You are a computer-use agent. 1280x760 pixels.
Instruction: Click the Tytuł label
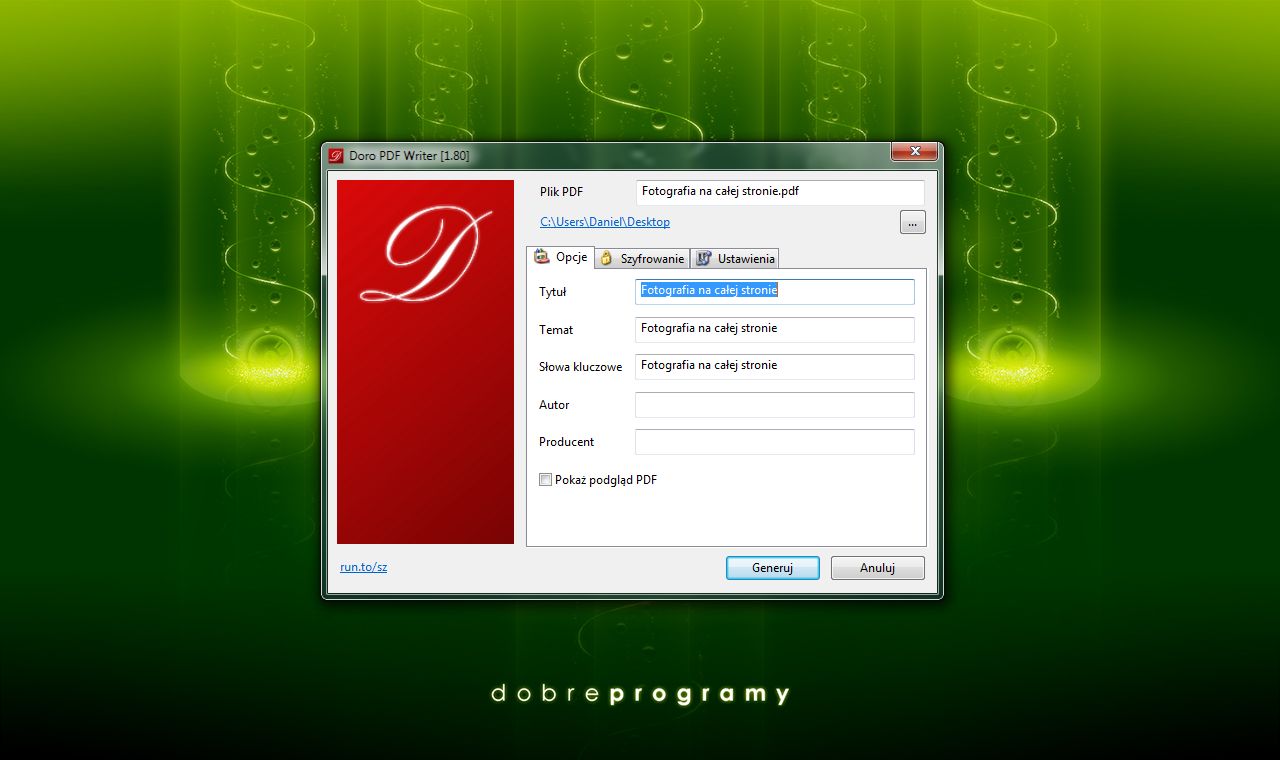click(552, 292)
